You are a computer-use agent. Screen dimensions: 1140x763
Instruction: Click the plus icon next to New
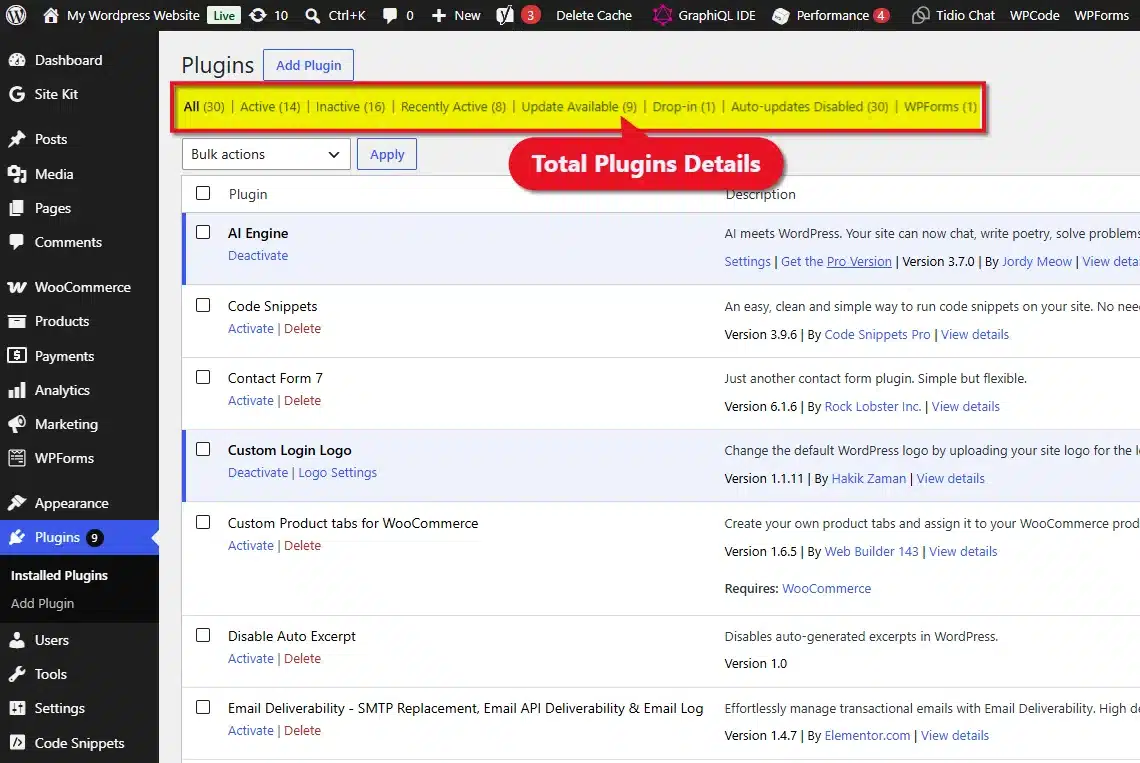438,15
